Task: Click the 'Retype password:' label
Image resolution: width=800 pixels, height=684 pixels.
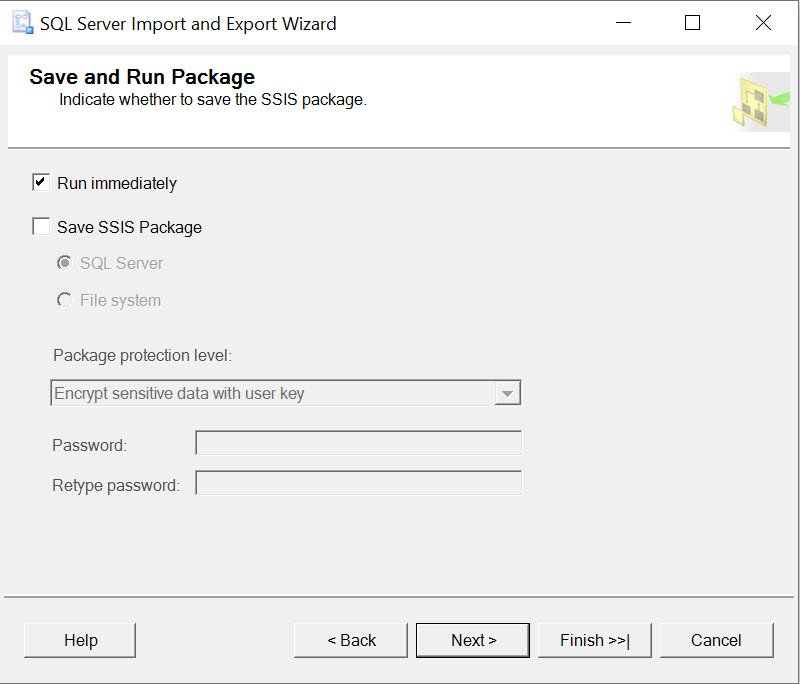Action: (x=116, y=485)
